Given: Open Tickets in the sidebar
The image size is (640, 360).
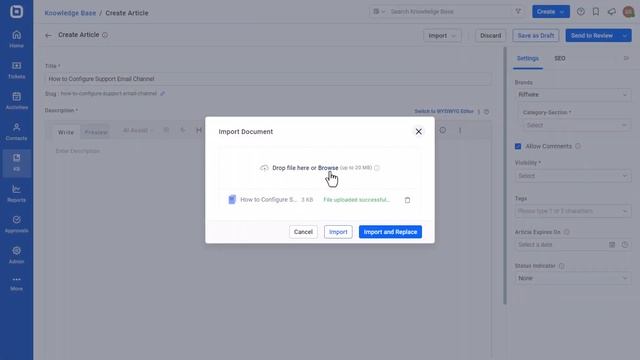Looking at the screenshot, I should click(x=16, y=70).
